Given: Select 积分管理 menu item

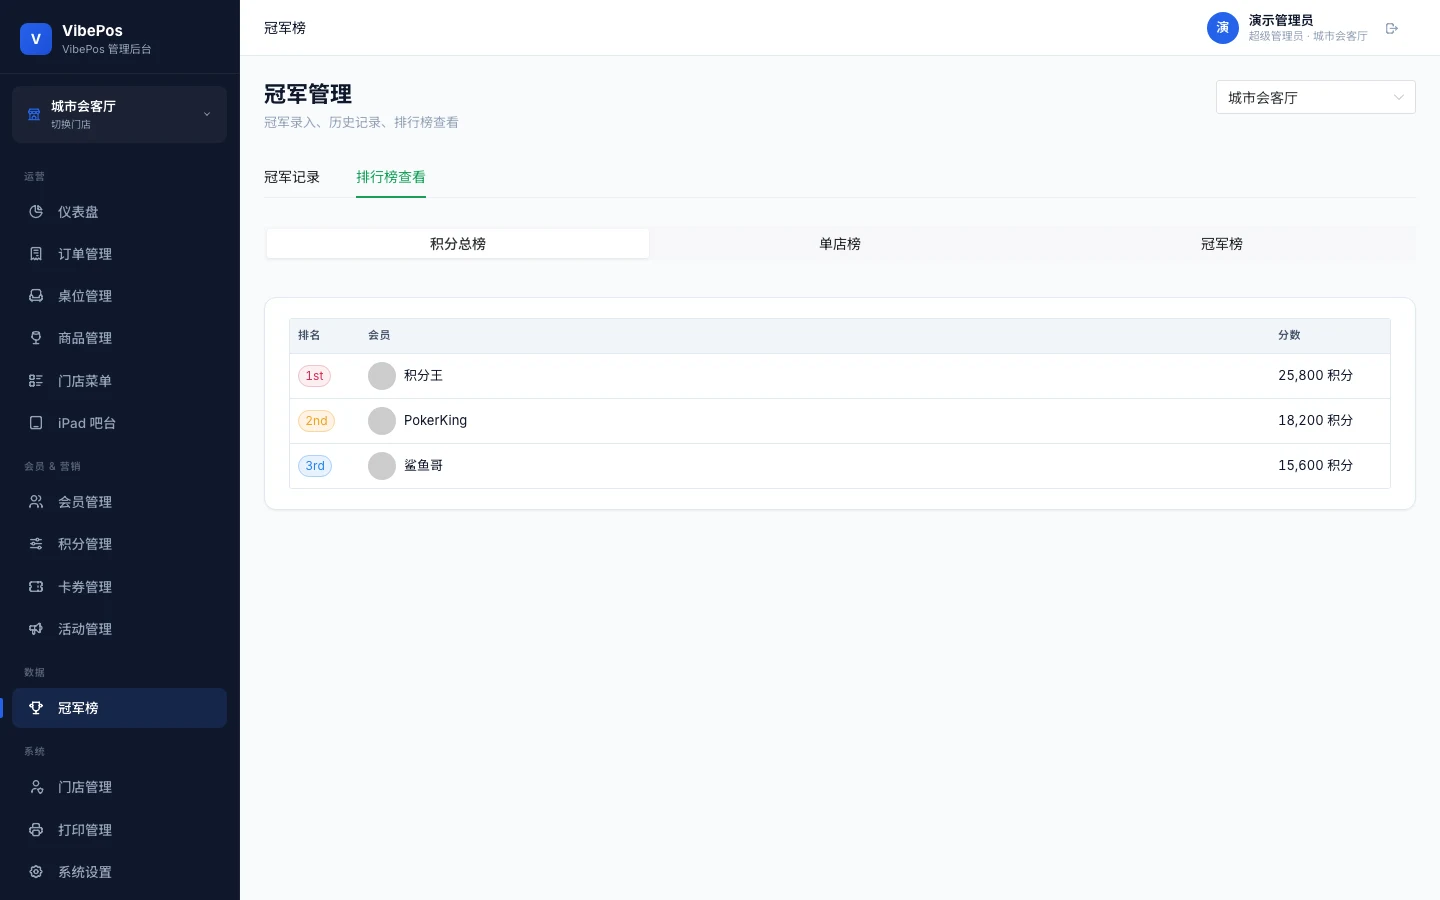Looking at the screenshot, I should (119, 544).
